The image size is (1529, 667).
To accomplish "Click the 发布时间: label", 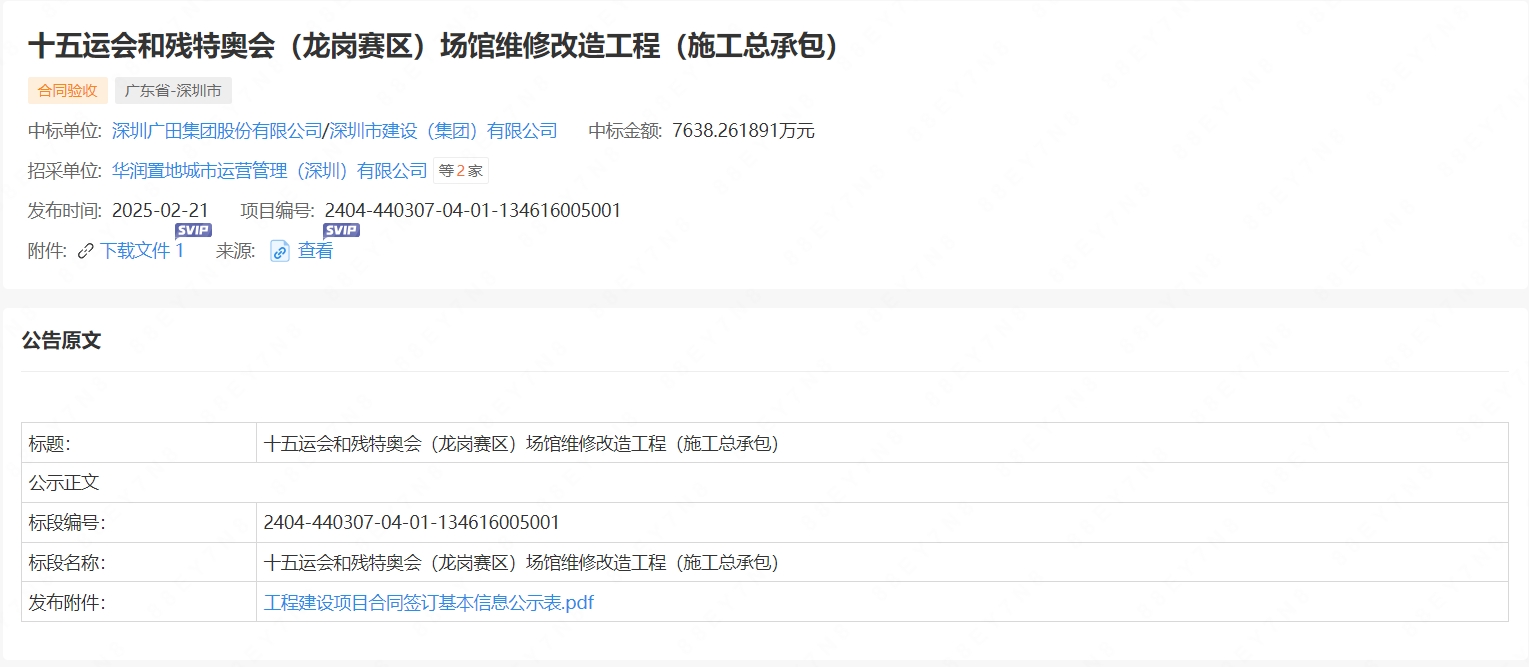I will (65, 211).
